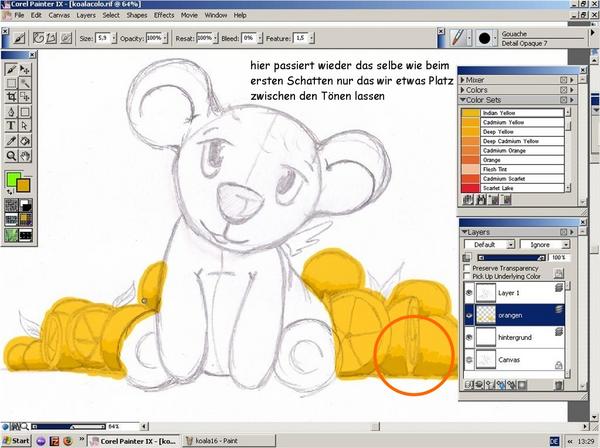Select the Magnifier tool
The height and width of the screenshot is (448, 600).
(x=11, y=156)
